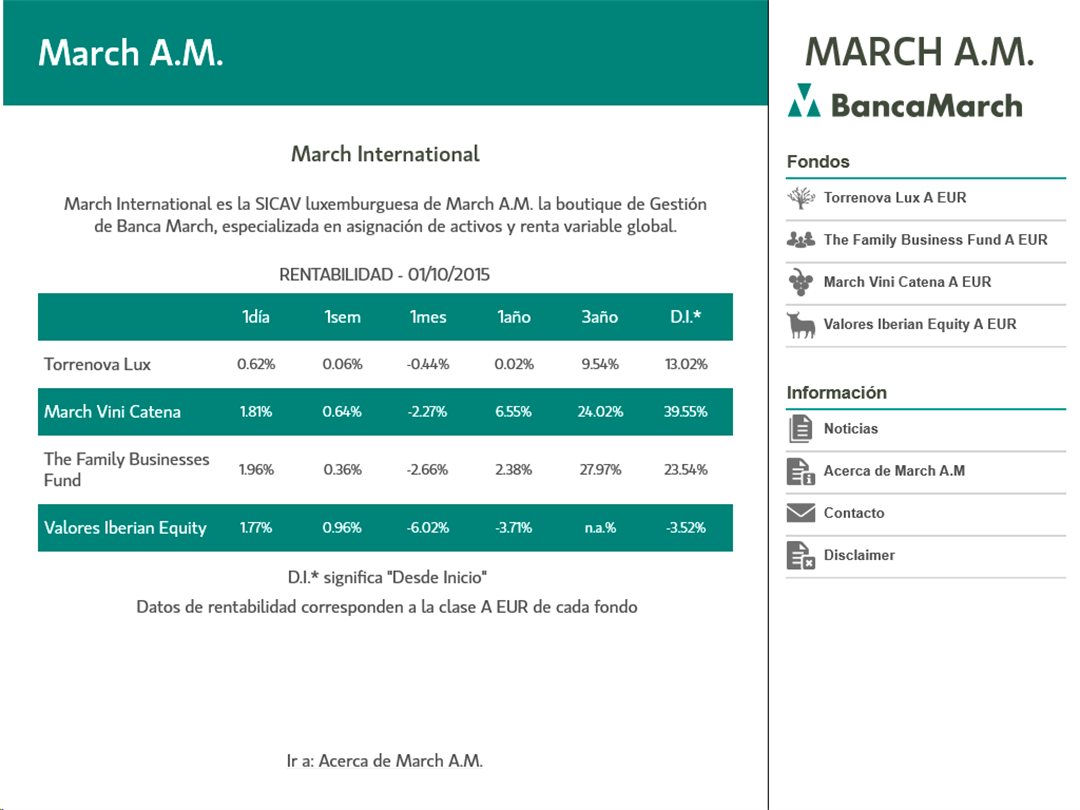Click the document-x icon next to Disclaimer
Image resolution: width=1080 pixels, height=810 pixels.
pyautogui.click(x=801, y=555)
